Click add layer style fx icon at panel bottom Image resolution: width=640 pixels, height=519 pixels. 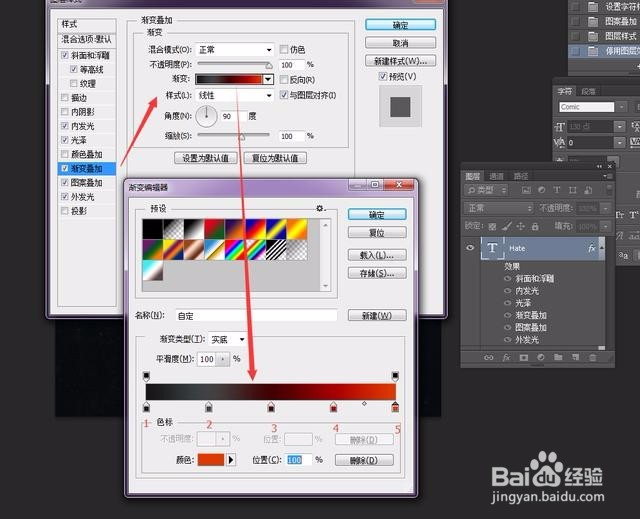point(507,357)
